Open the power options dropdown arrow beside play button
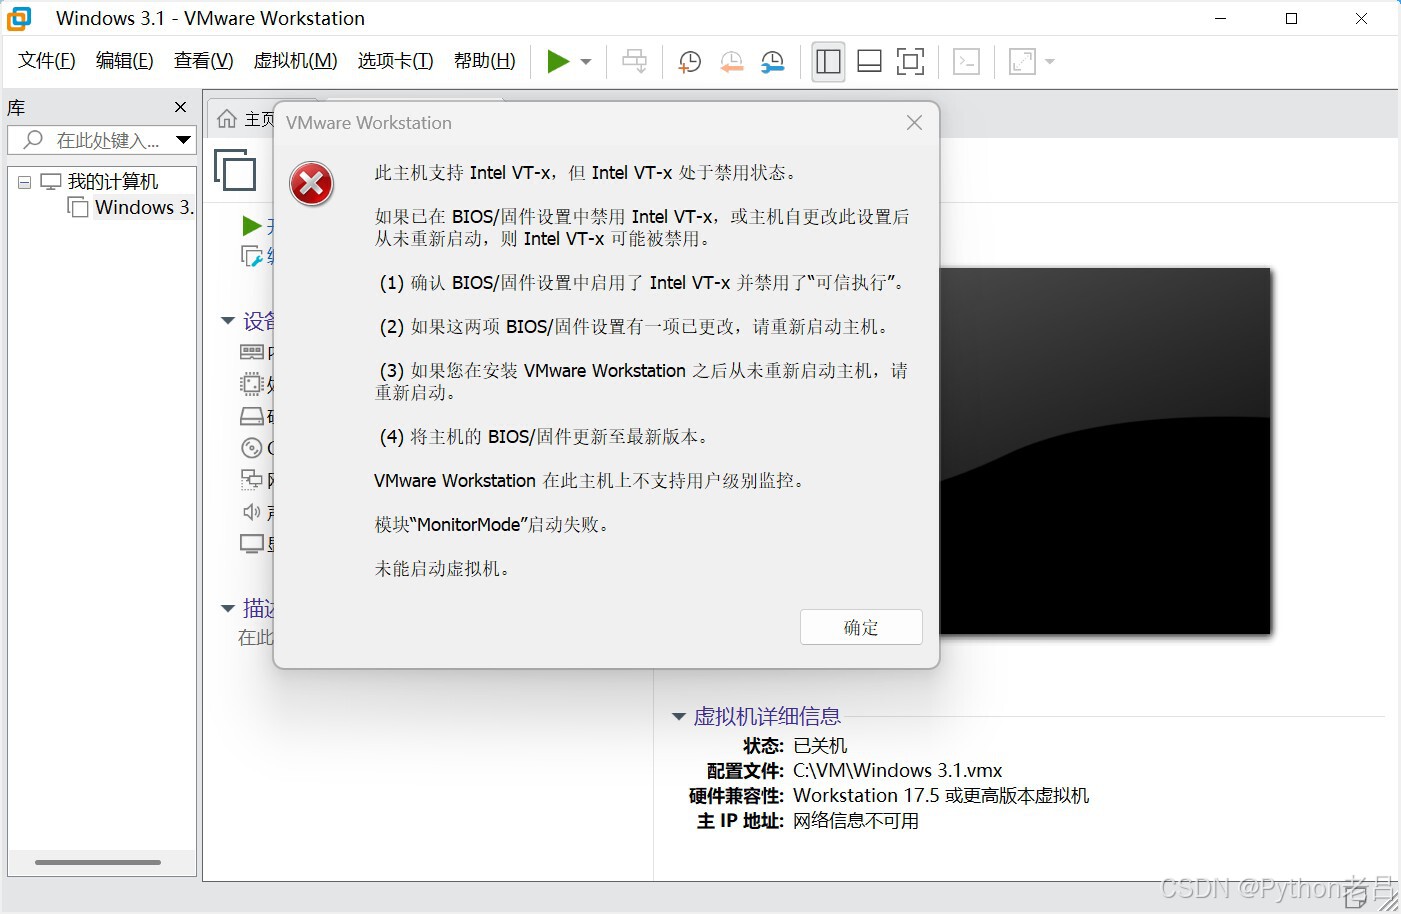 tap(586, 62)
